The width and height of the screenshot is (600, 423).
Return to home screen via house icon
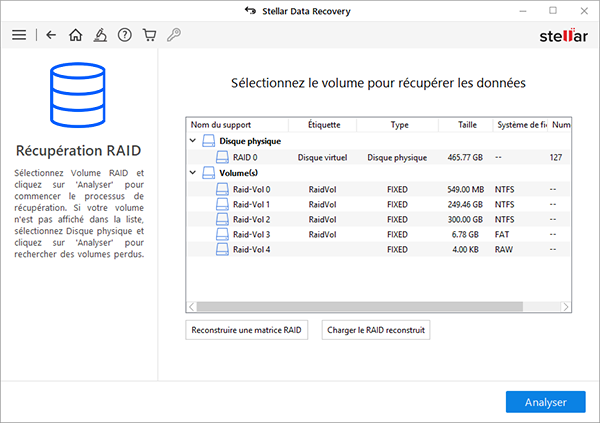75,35
